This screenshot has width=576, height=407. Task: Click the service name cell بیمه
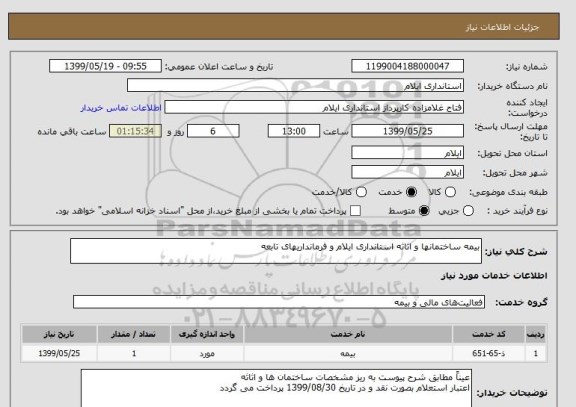[348, 353]
